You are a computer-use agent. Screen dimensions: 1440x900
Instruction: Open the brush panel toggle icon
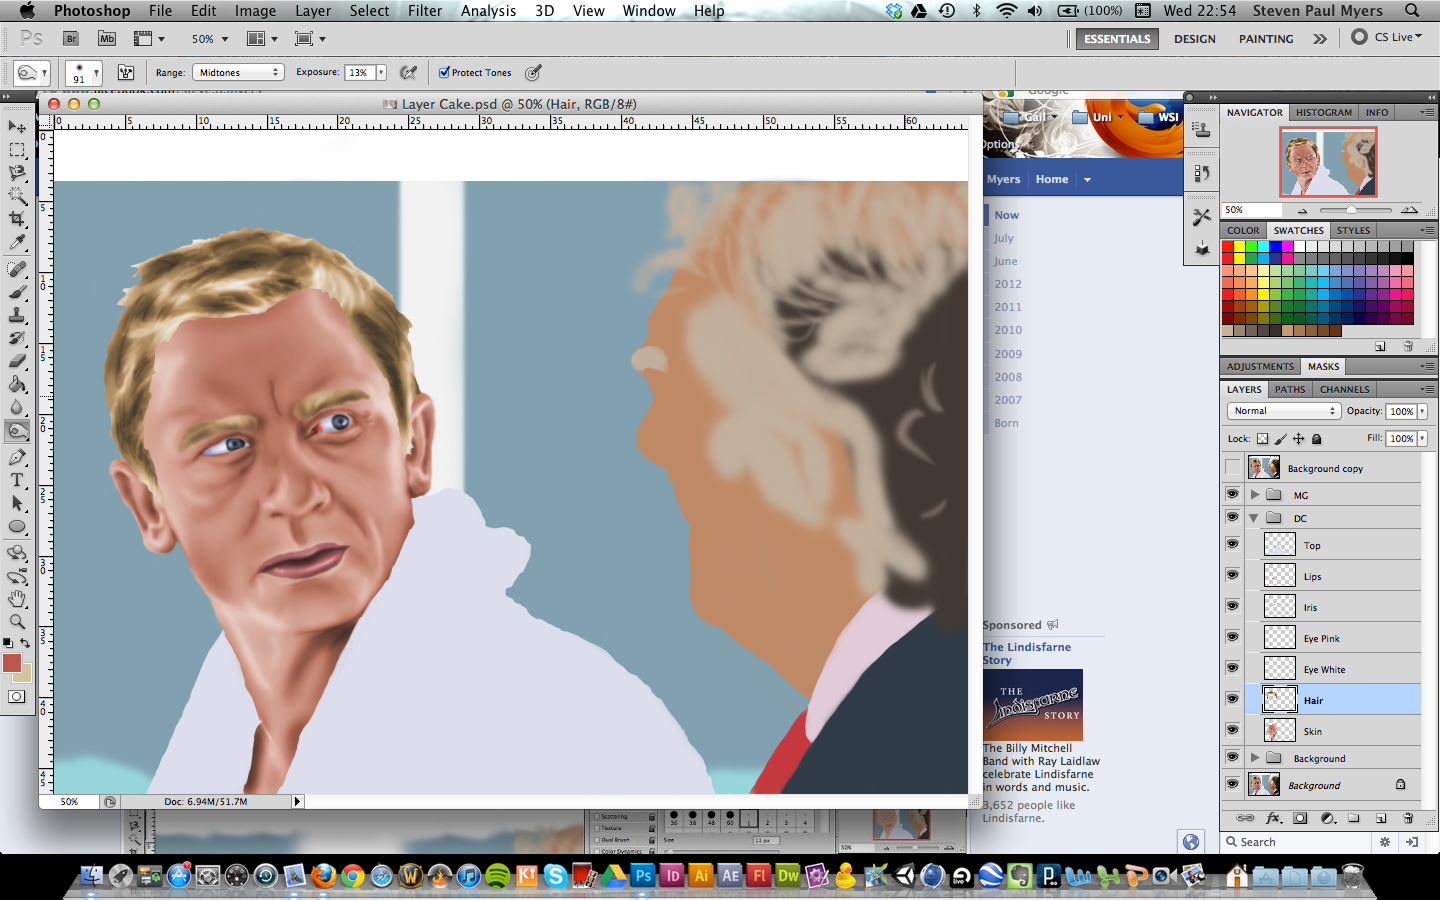[x=126, y=73]
